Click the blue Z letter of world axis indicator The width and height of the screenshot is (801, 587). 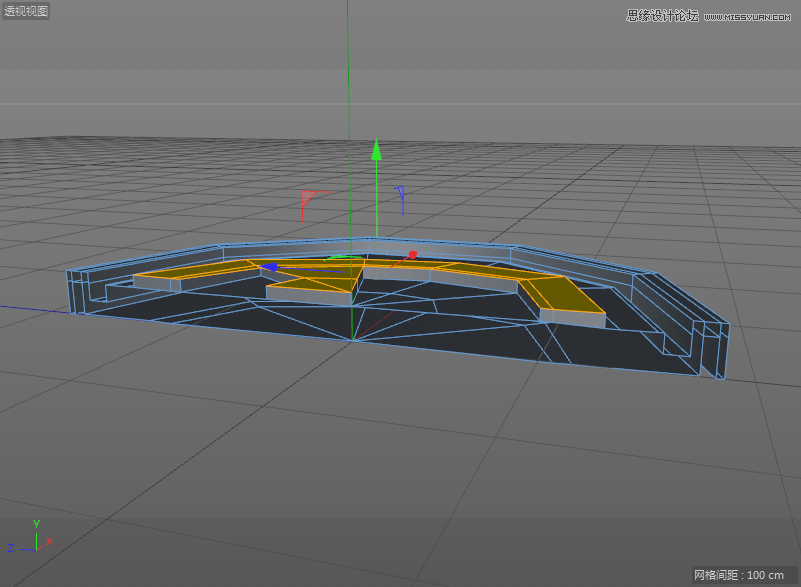10,548
